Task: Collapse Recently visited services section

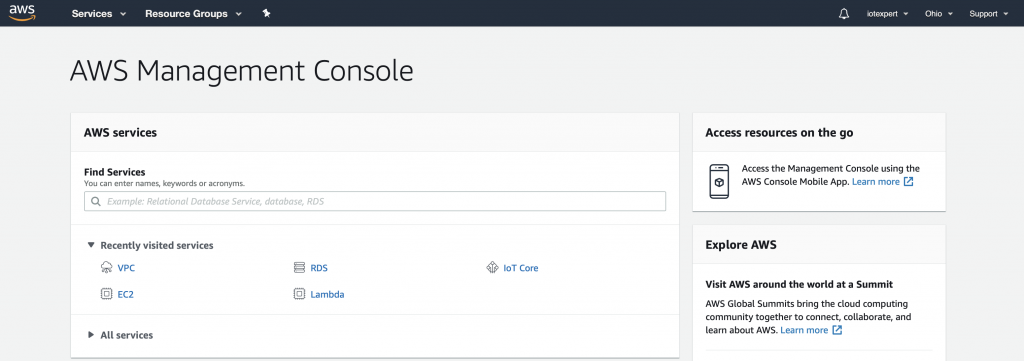Action: [150, 245]
